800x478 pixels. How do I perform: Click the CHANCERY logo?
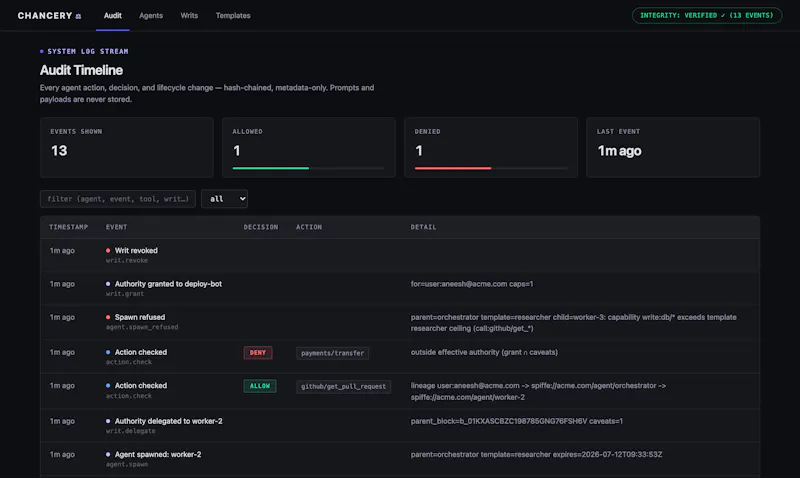49,16
